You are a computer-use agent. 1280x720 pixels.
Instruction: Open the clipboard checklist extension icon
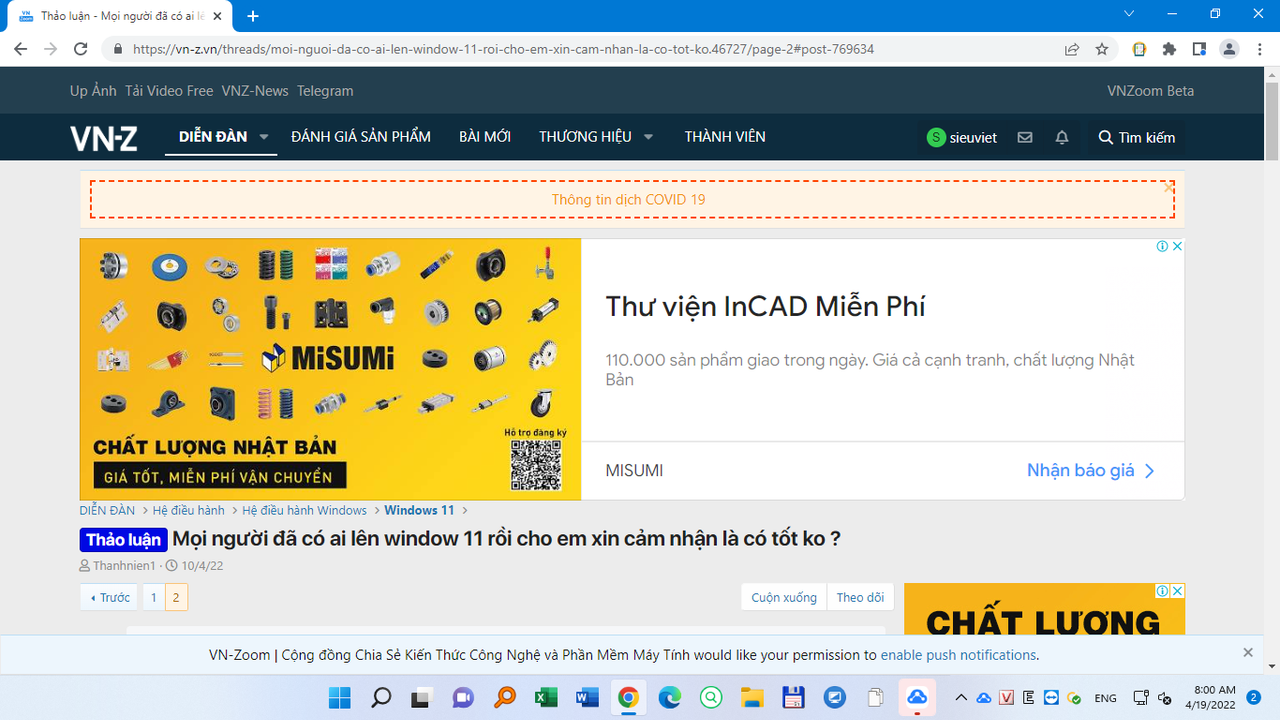(x=1139, y=49)
